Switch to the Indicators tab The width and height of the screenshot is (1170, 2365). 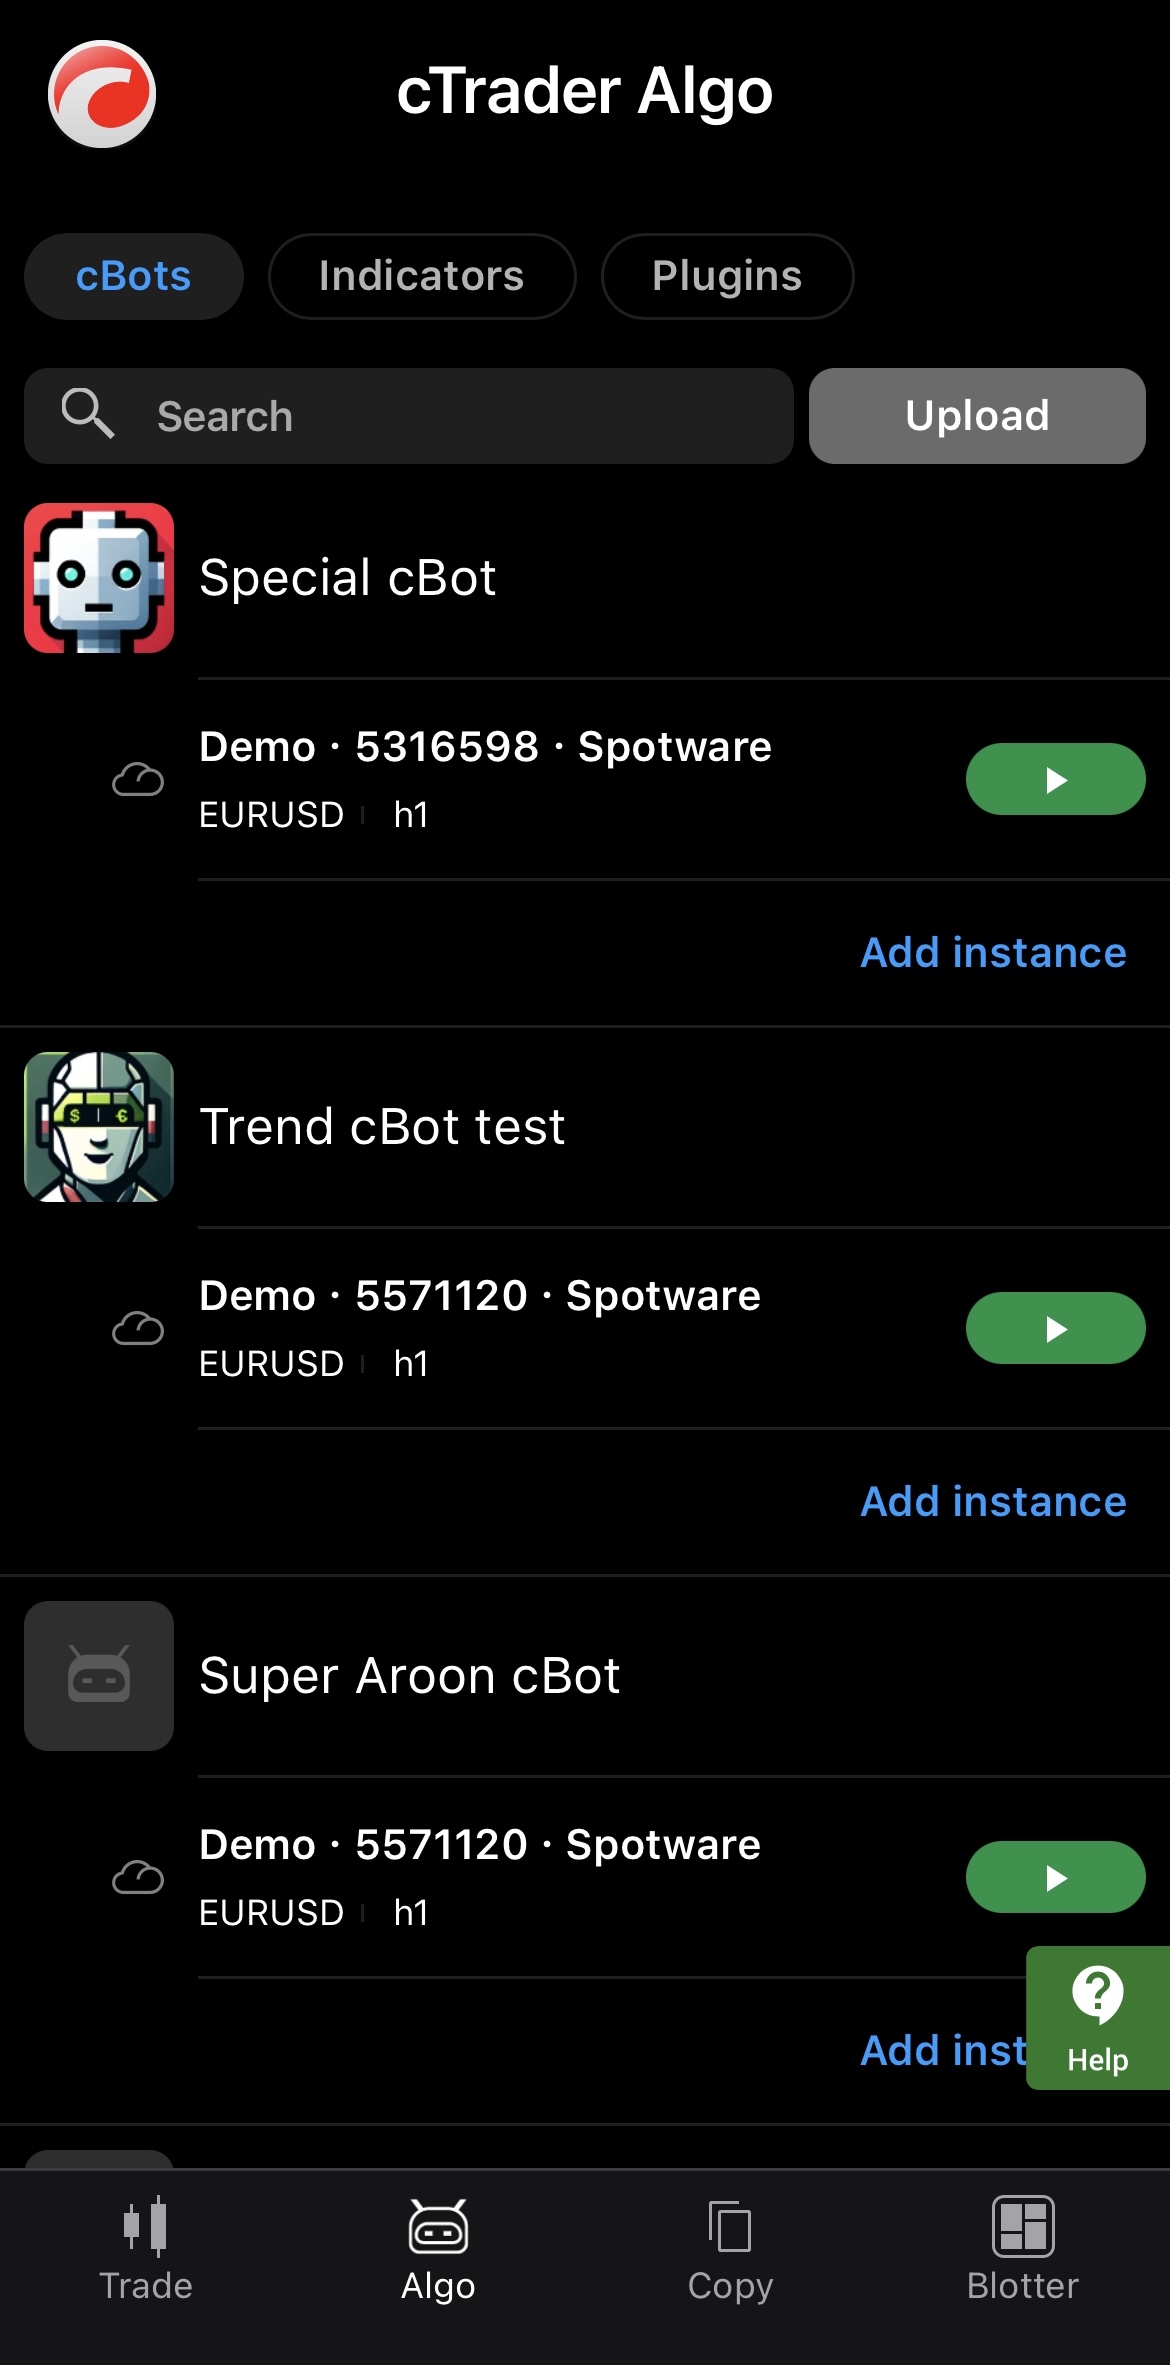[x=421, y=276]
